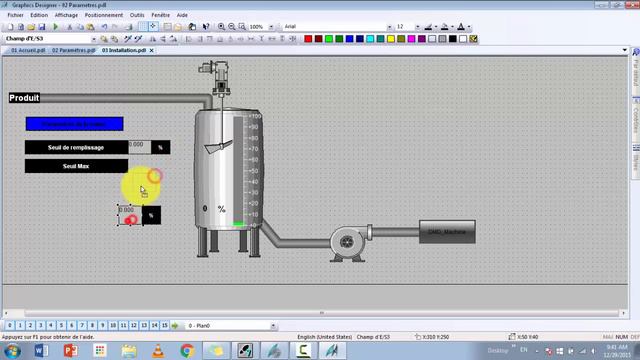The width and height of the screenshot is (640, 360).
Task: Click the Undo arrow icon
Action: point(104,27)
